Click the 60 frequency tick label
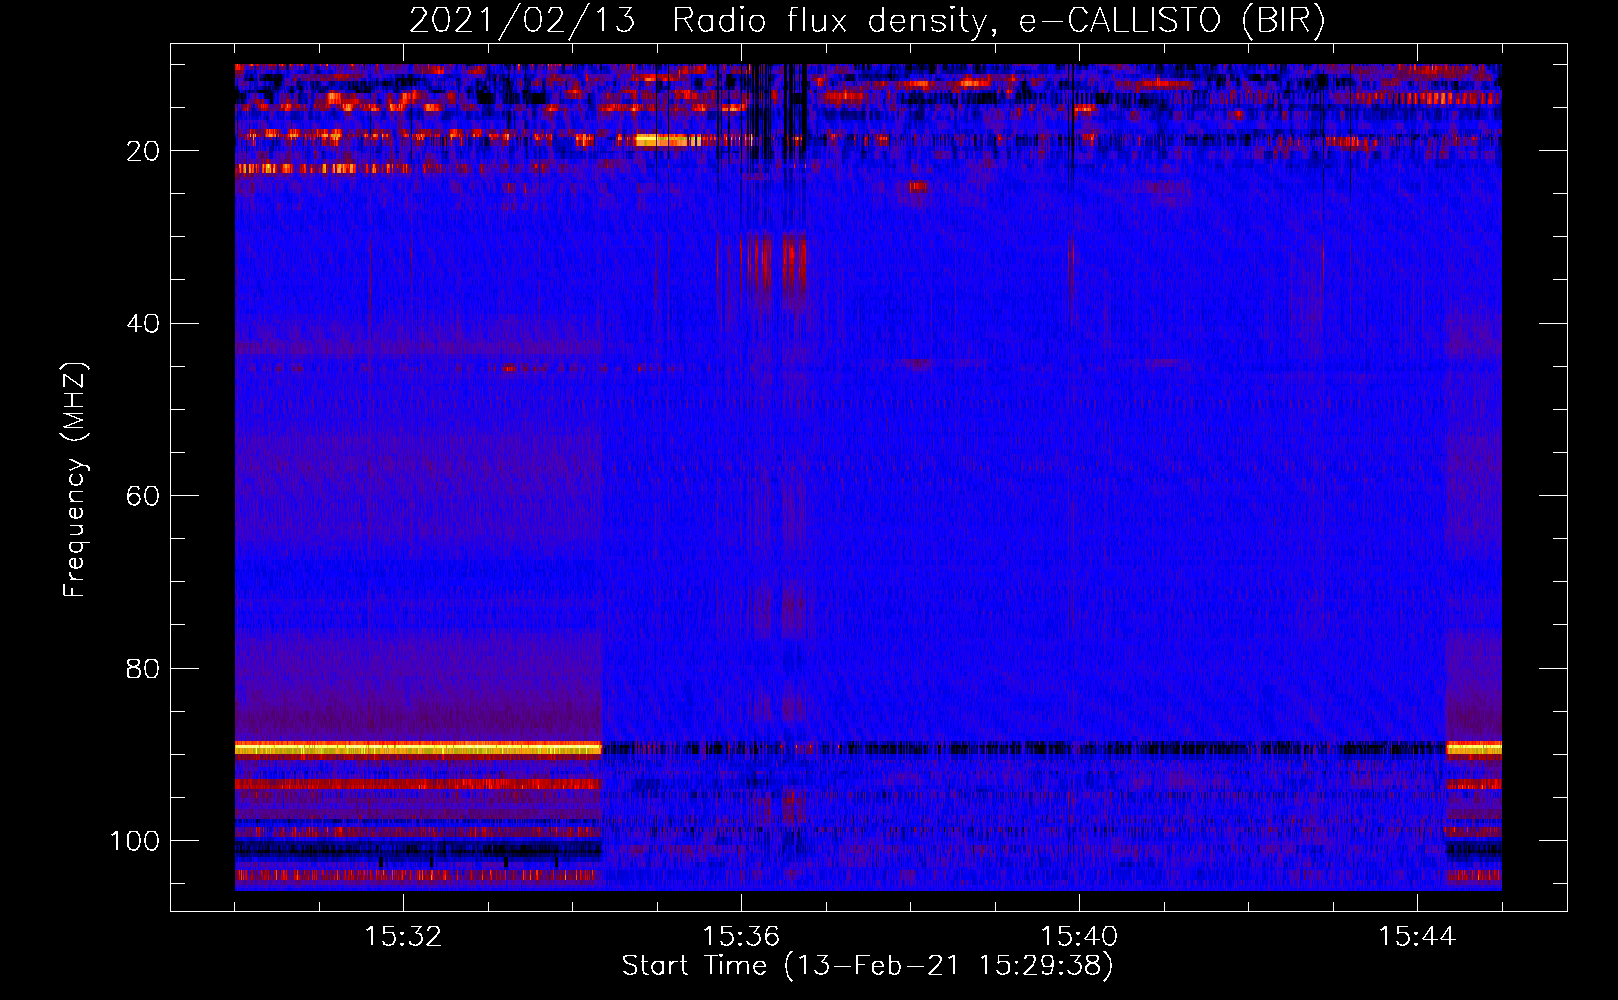Screen dimensions: 1618x1000 [144, 497]
